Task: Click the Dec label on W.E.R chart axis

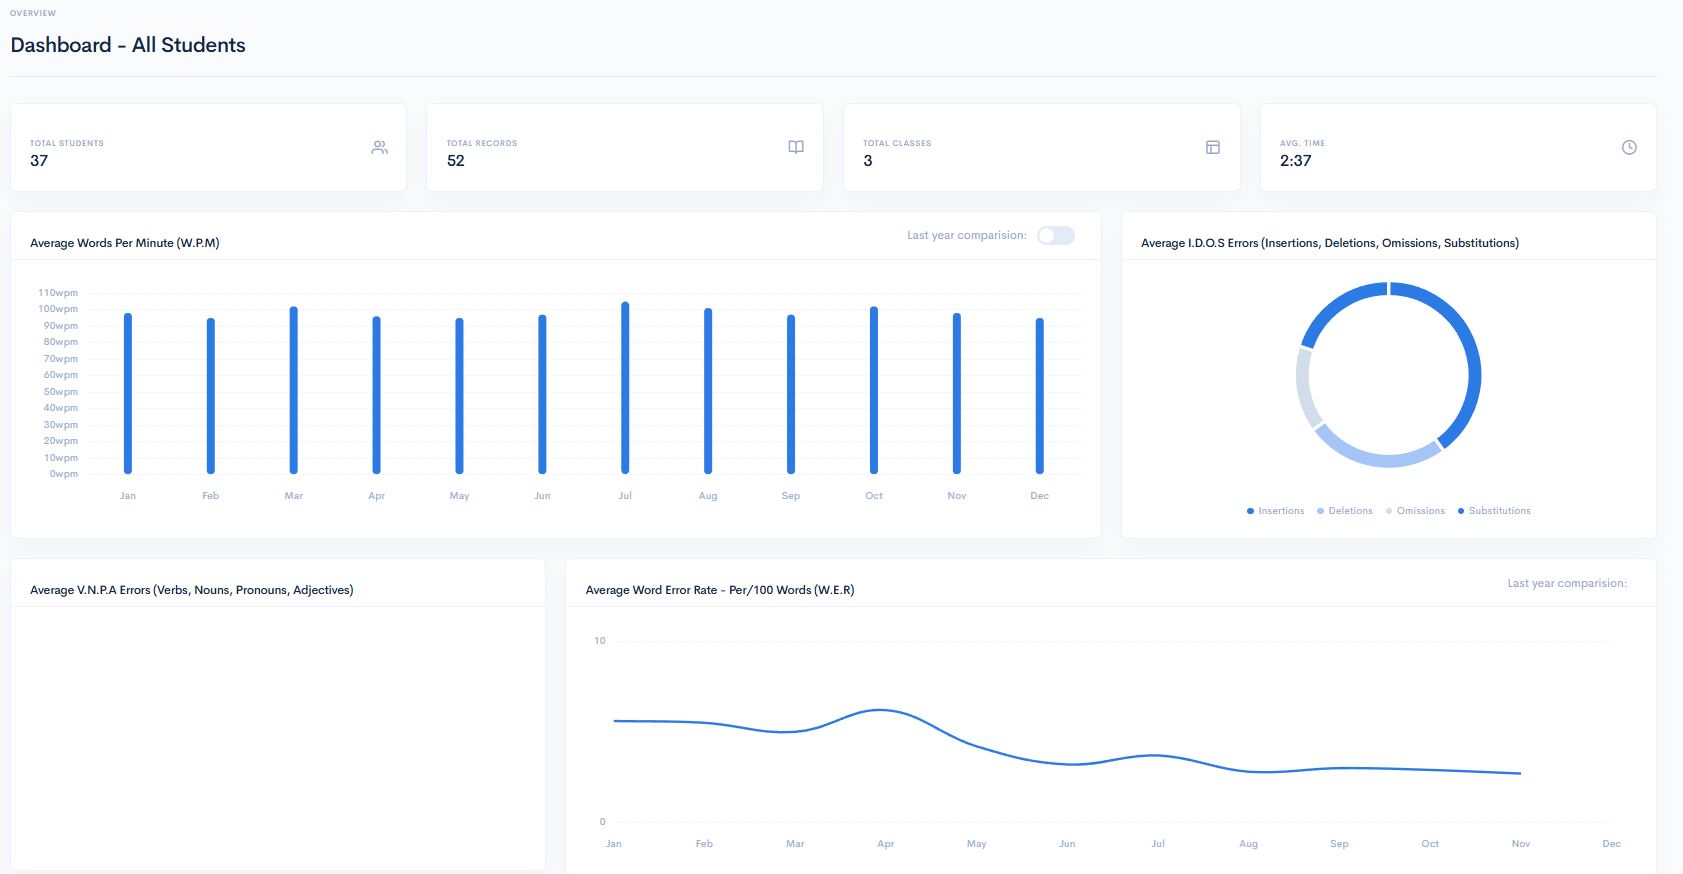Action: (1611, 844)
